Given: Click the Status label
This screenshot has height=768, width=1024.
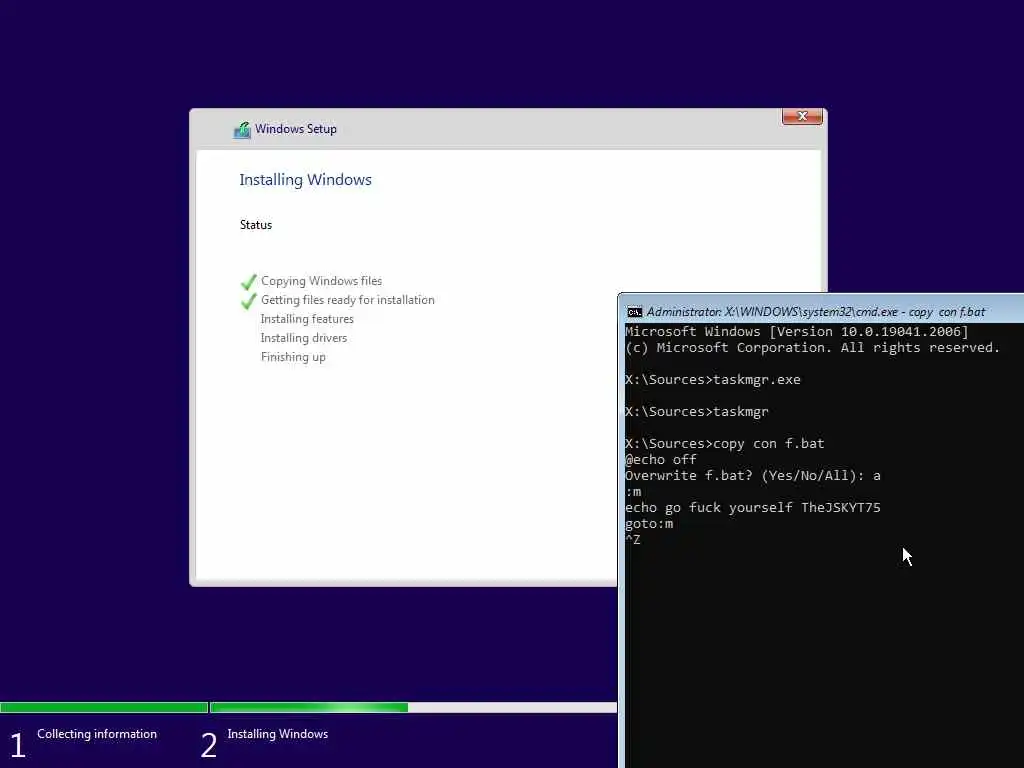Looking at the screenshot, I should (x=256, y=225).
